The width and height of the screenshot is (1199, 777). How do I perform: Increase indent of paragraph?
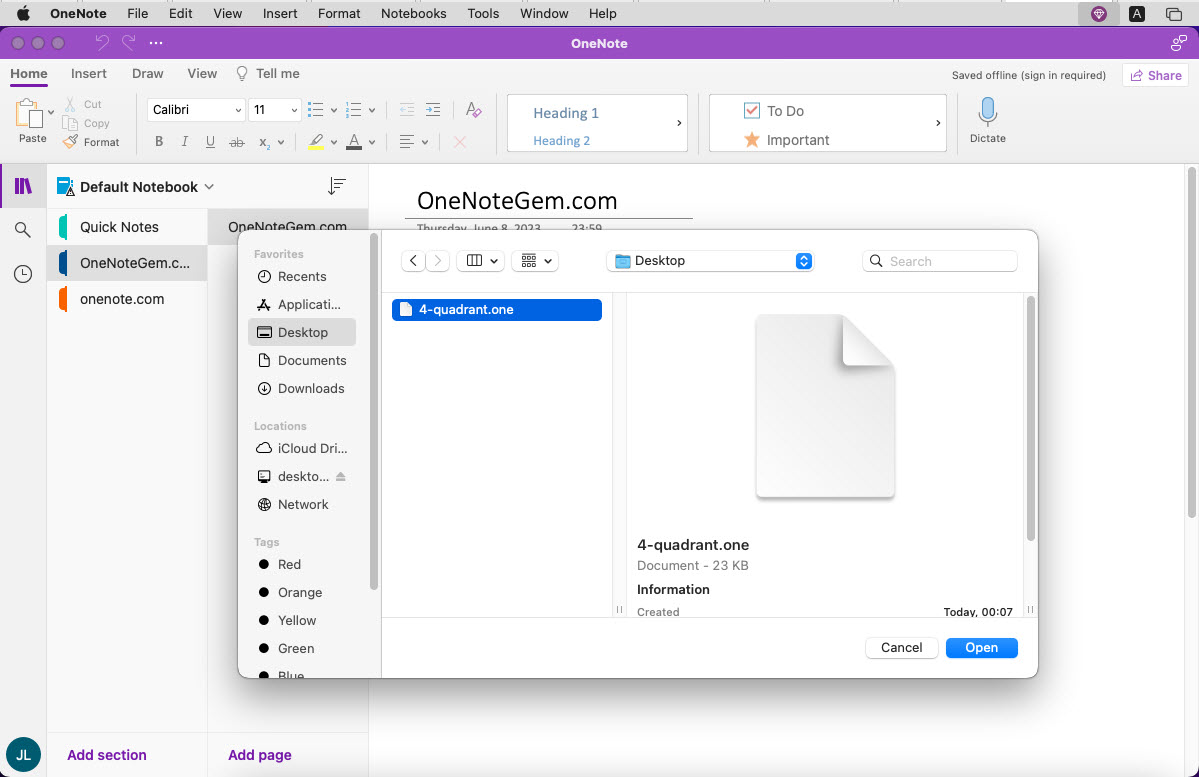(x=433, y=109)
